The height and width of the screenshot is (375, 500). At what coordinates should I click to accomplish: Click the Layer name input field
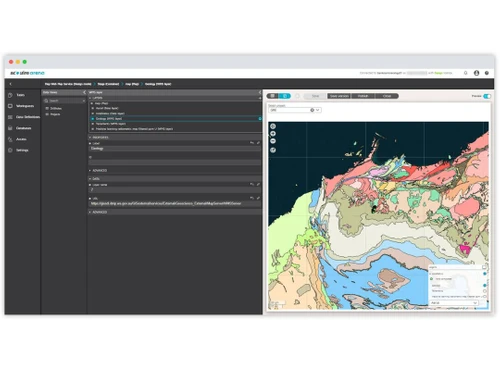tap(175, 190)
